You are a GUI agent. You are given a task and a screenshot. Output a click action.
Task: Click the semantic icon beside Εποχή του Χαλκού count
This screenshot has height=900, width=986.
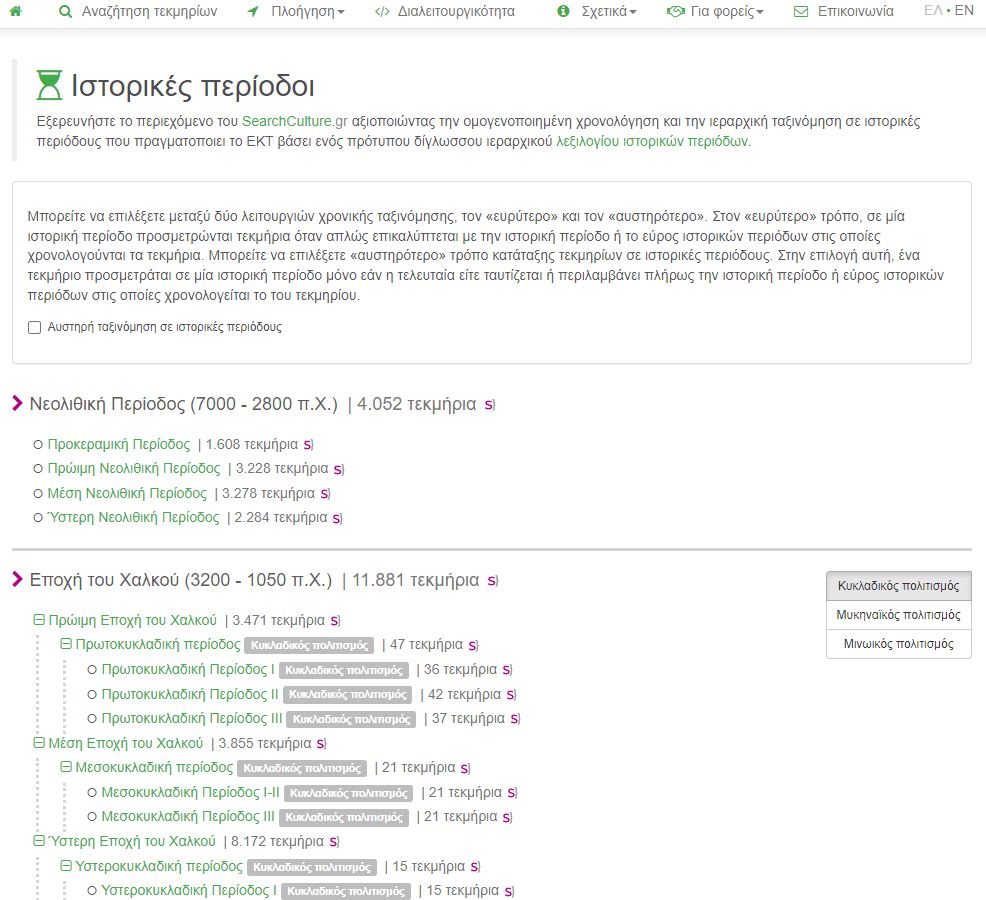493,581
